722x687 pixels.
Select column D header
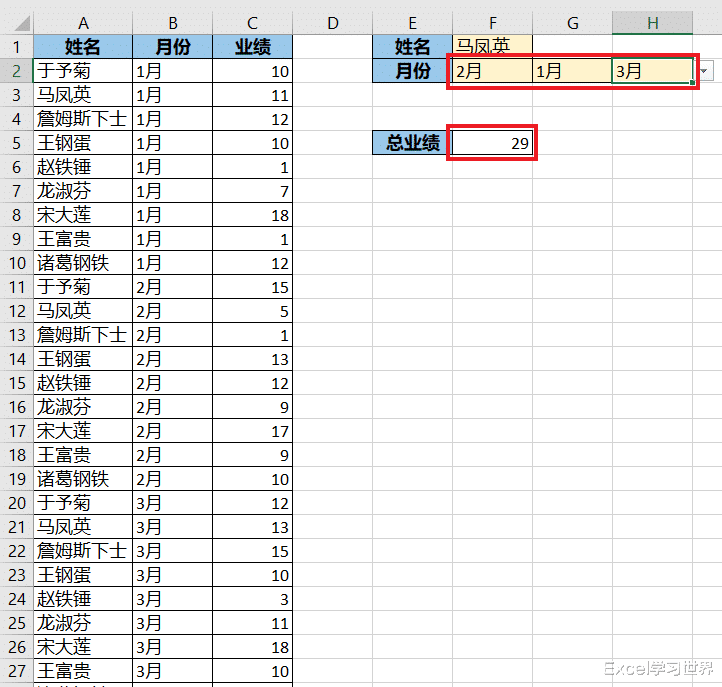click(x=332, y=23)
